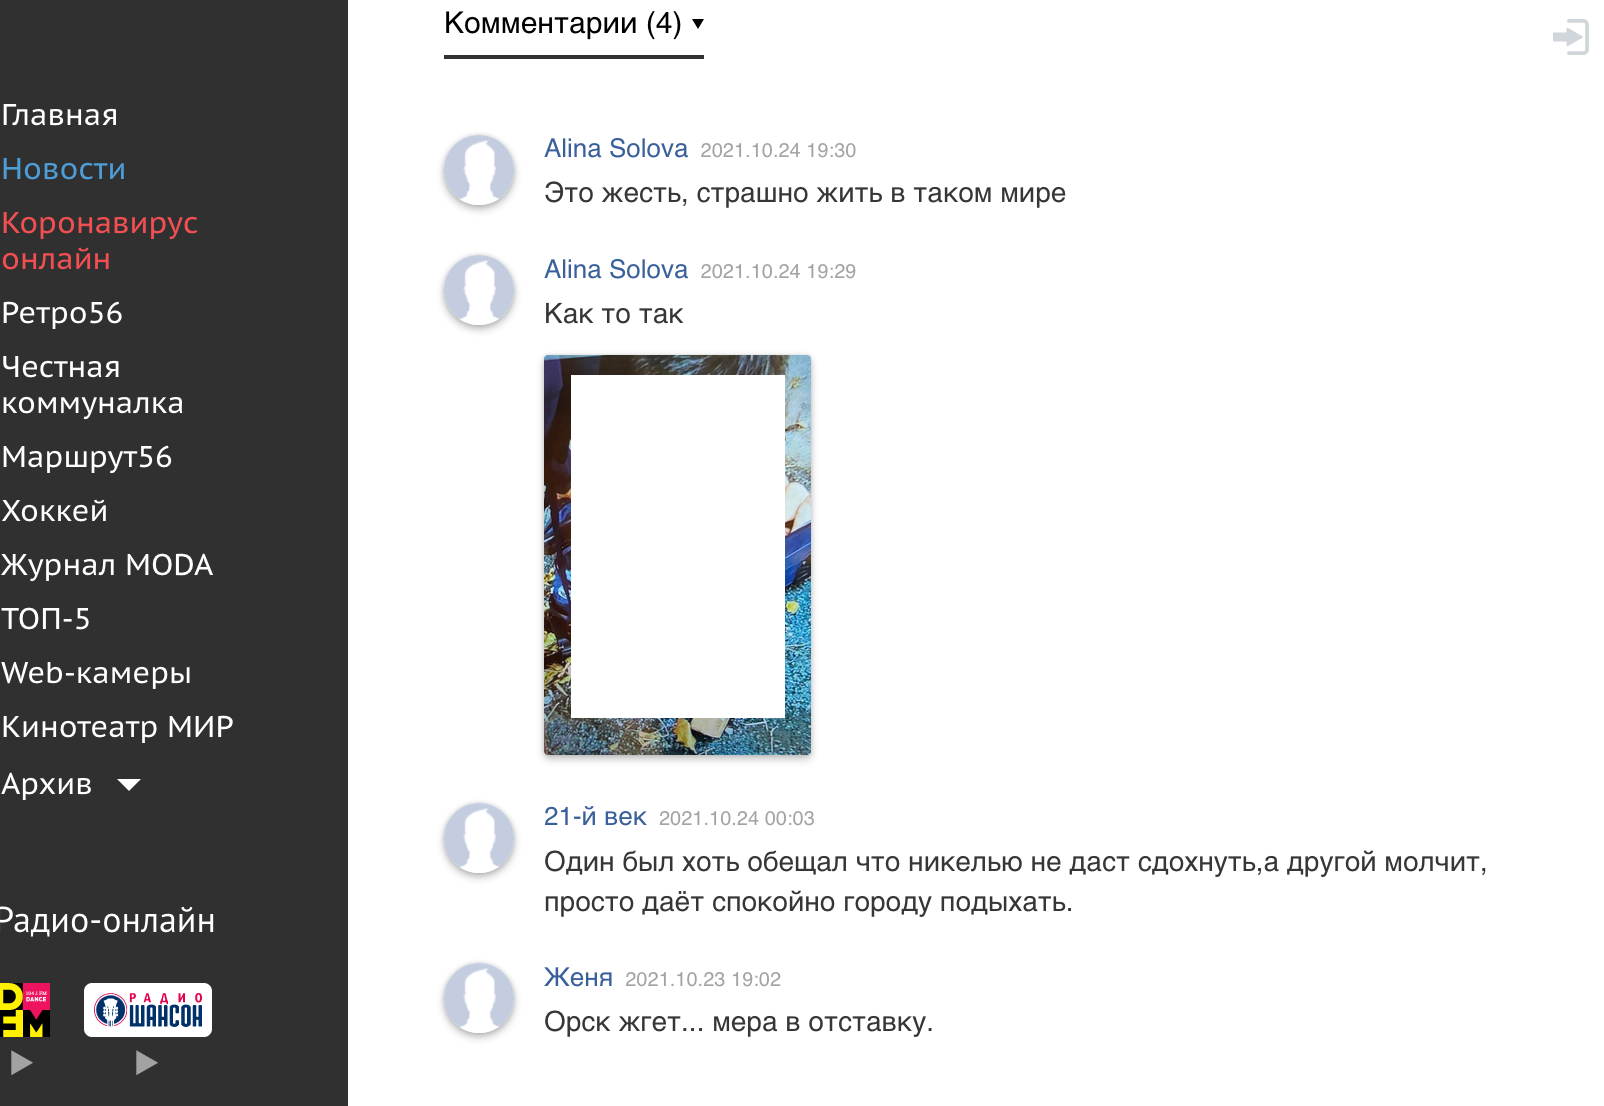Click avatar next to Женя comment

pos(479,998)
